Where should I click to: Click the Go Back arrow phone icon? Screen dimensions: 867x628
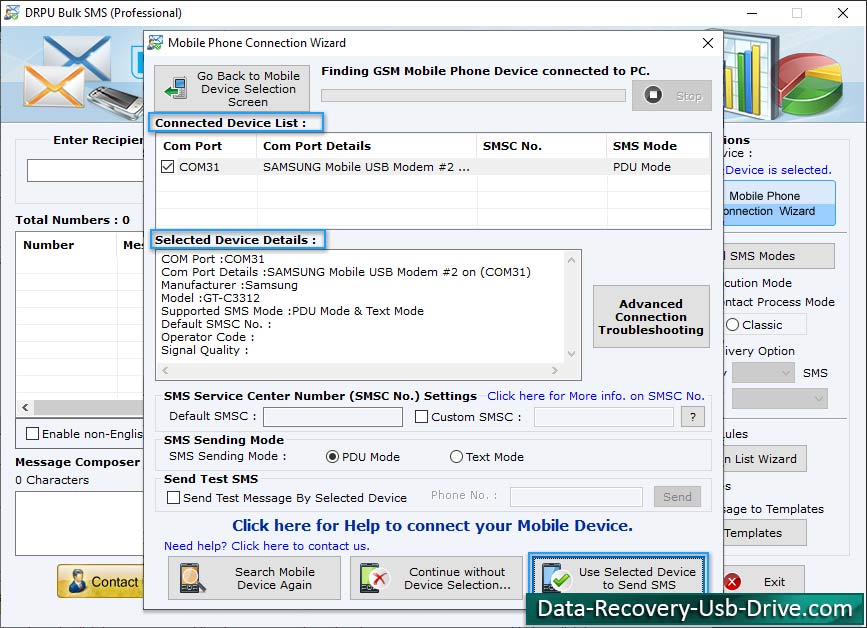tap(176, 88)
